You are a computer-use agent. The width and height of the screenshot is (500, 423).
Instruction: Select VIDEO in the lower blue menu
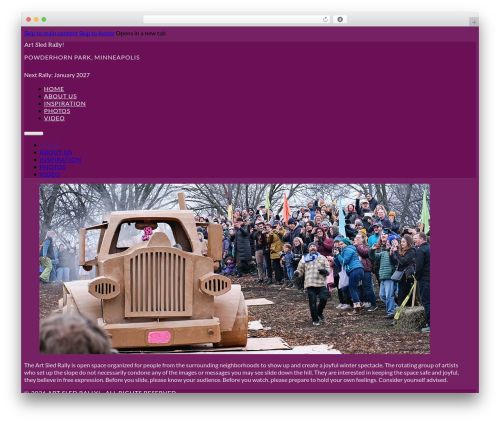[50, 174]
